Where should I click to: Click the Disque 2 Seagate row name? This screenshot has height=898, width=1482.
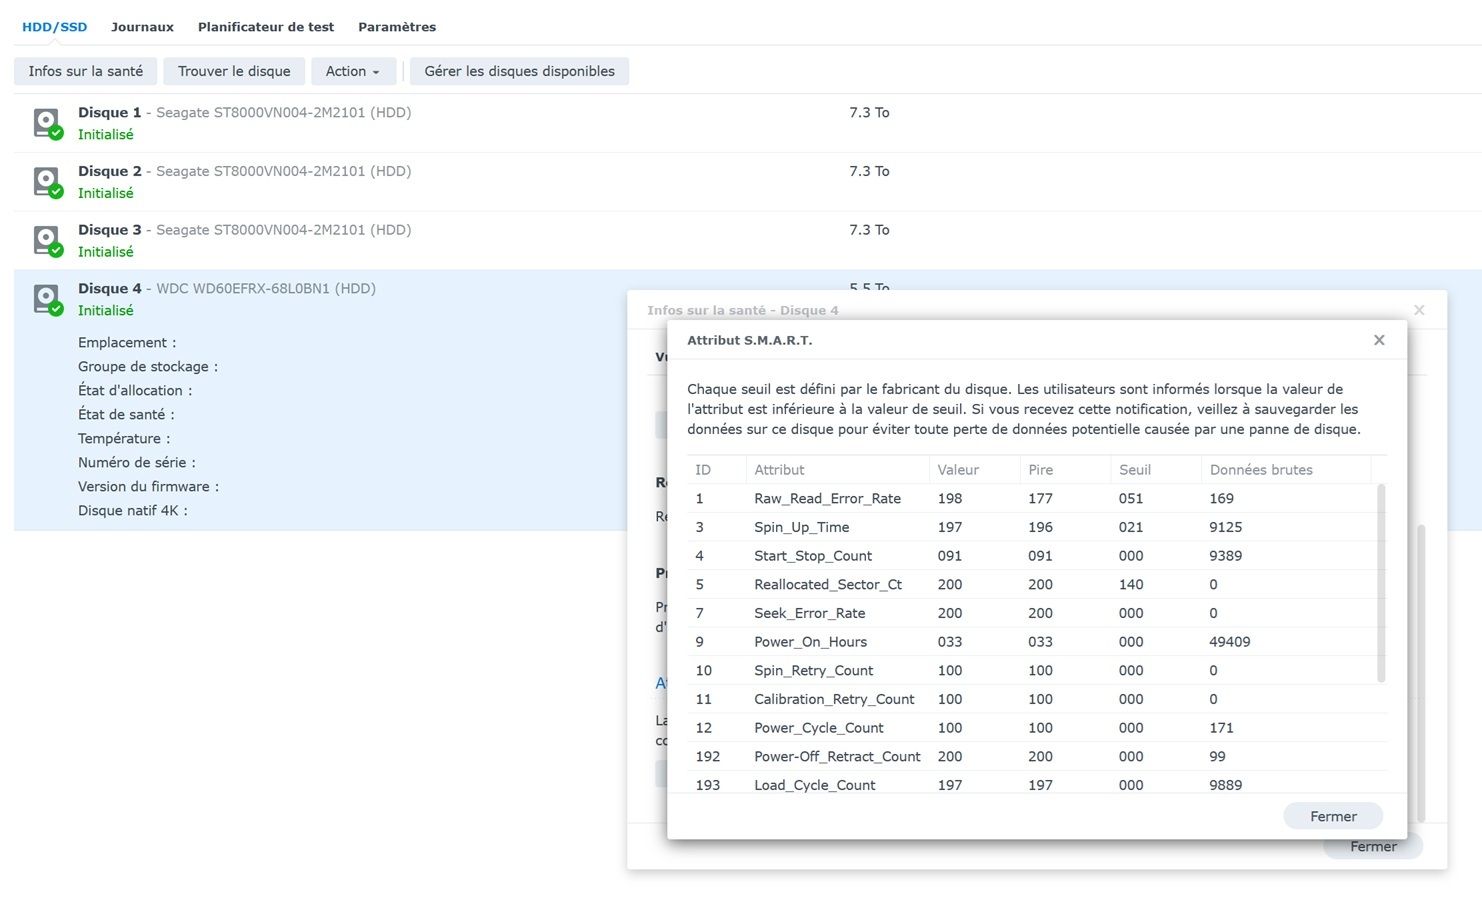245,171
